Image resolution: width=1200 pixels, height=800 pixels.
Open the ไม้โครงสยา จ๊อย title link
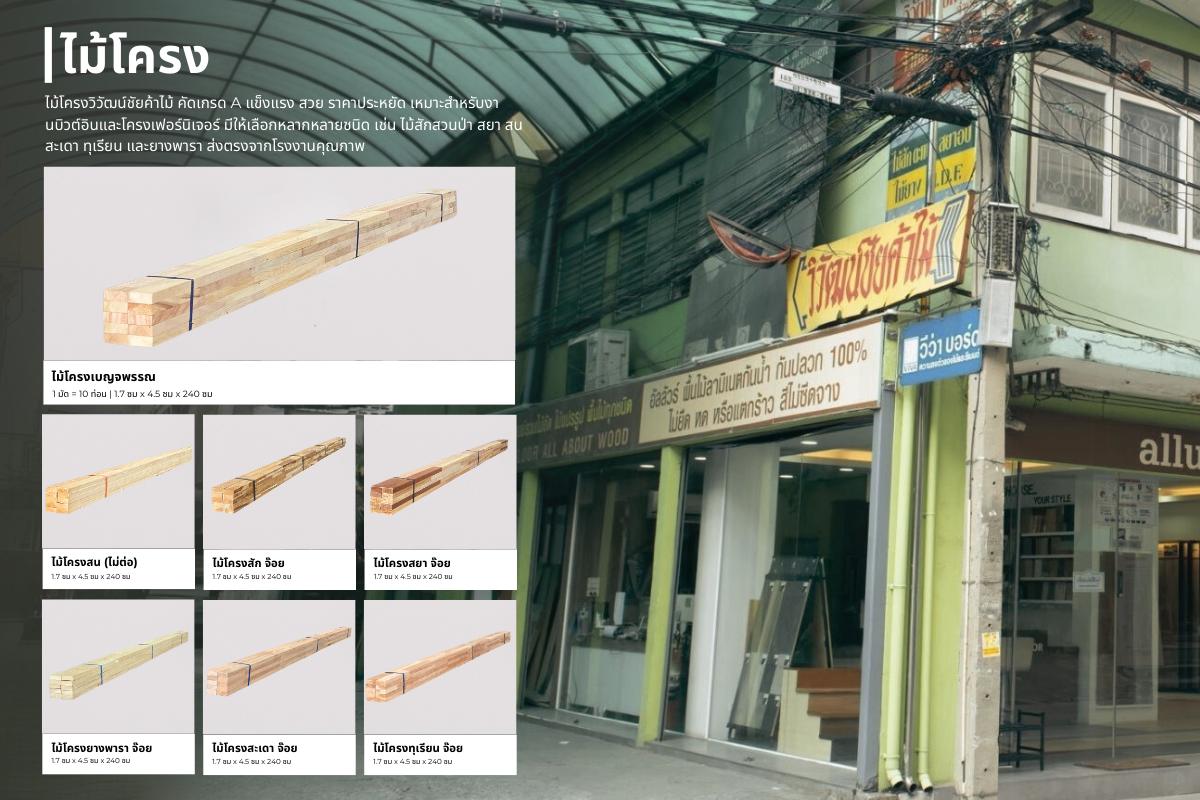[412, 563]
